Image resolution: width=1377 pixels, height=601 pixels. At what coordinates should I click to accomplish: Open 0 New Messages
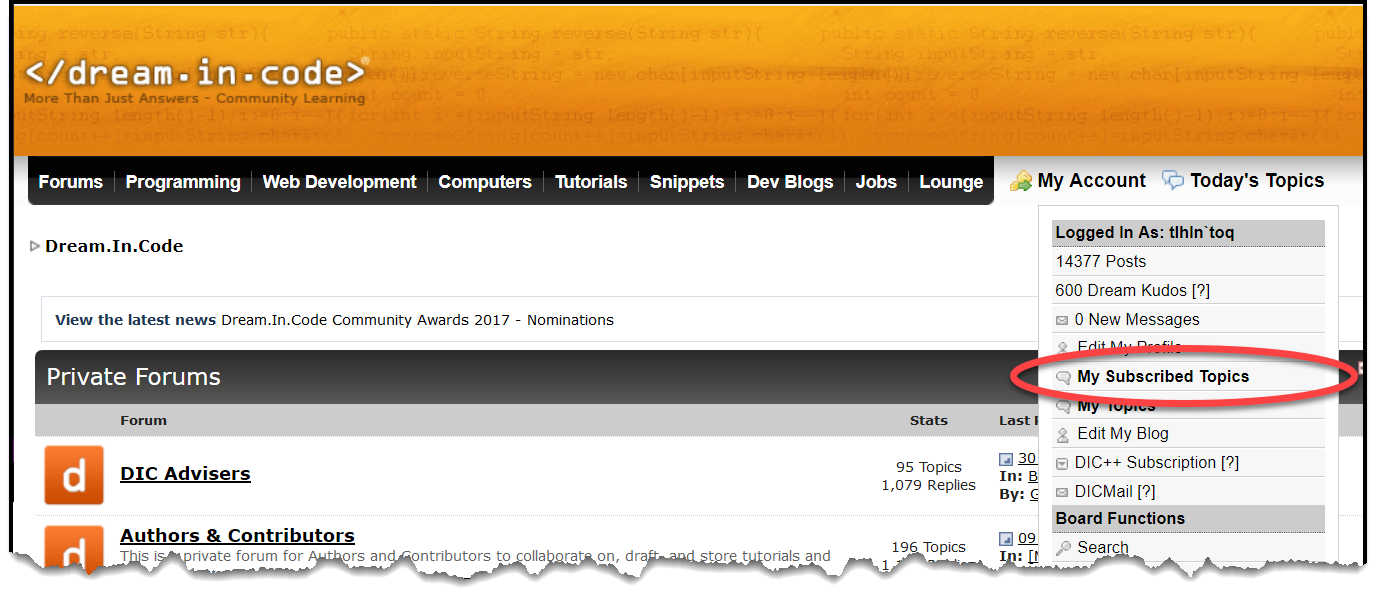[1137, 320]
